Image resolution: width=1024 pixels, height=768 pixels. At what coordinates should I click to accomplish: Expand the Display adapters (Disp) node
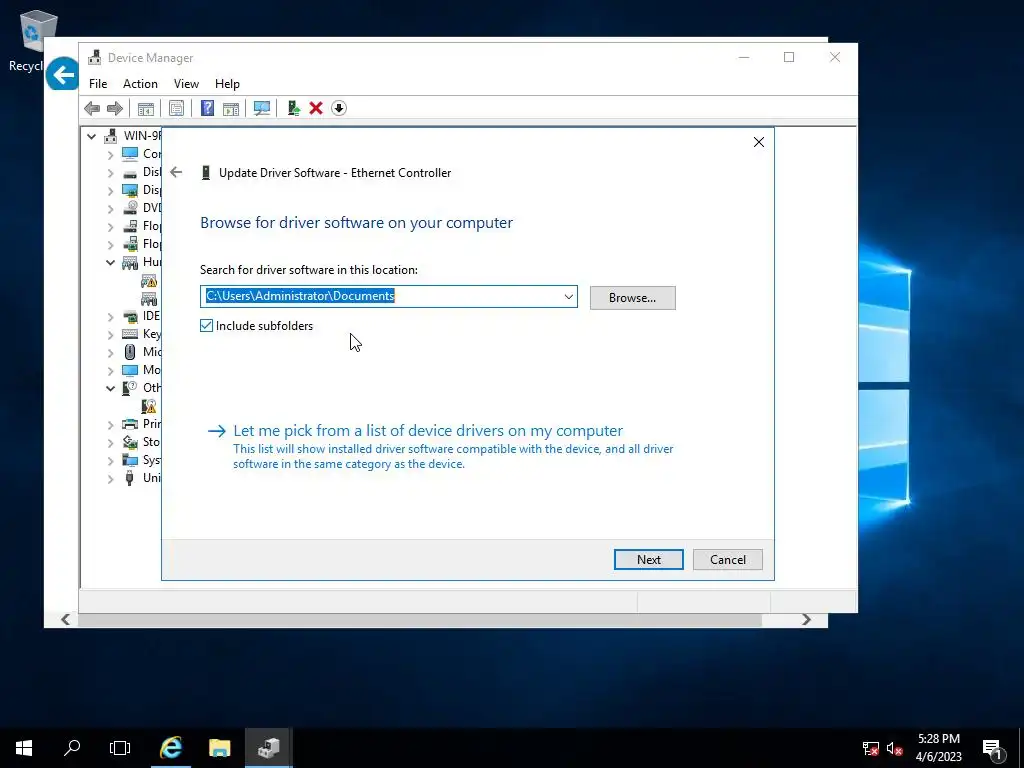(110, 191)
